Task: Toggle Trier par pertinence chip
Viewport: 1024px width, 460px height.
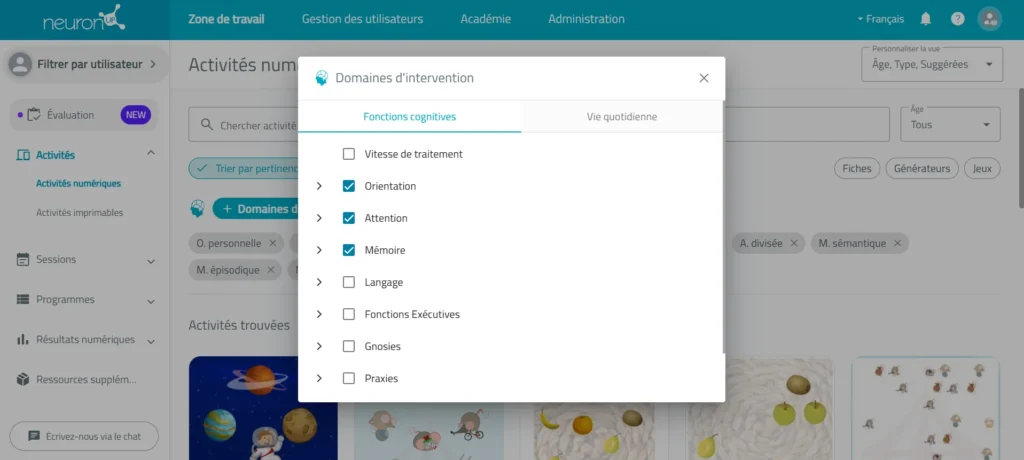Action: pyautogui.click(x=243, y=169)
